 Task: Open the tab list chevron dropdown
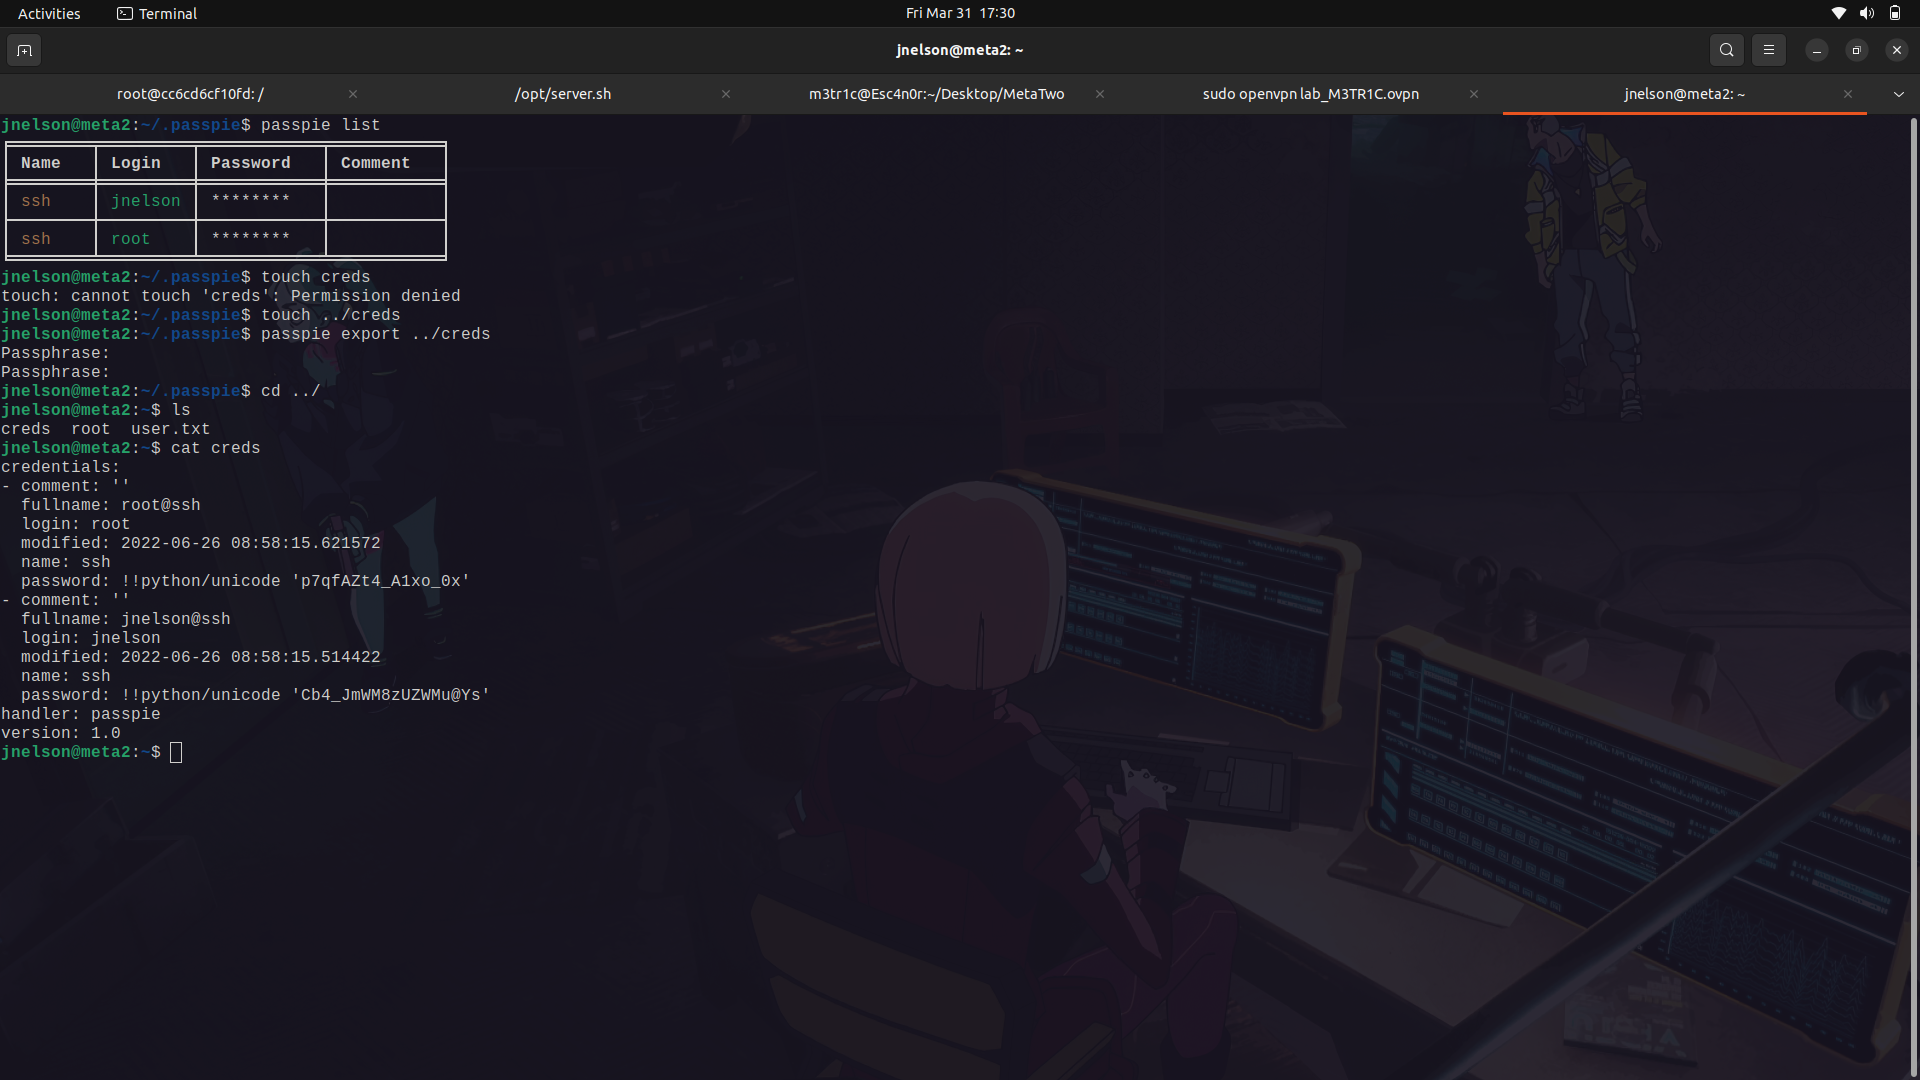pyautogui.click(x=1898, y=93)
